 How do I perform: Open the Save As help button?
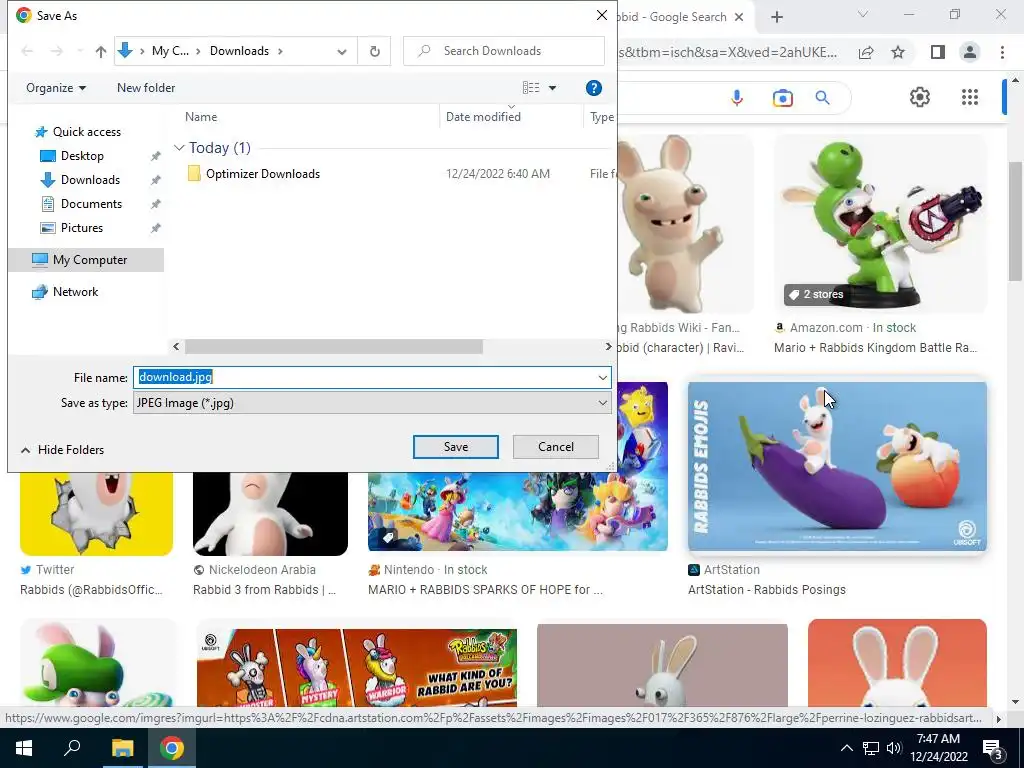[x=594, y=88]
